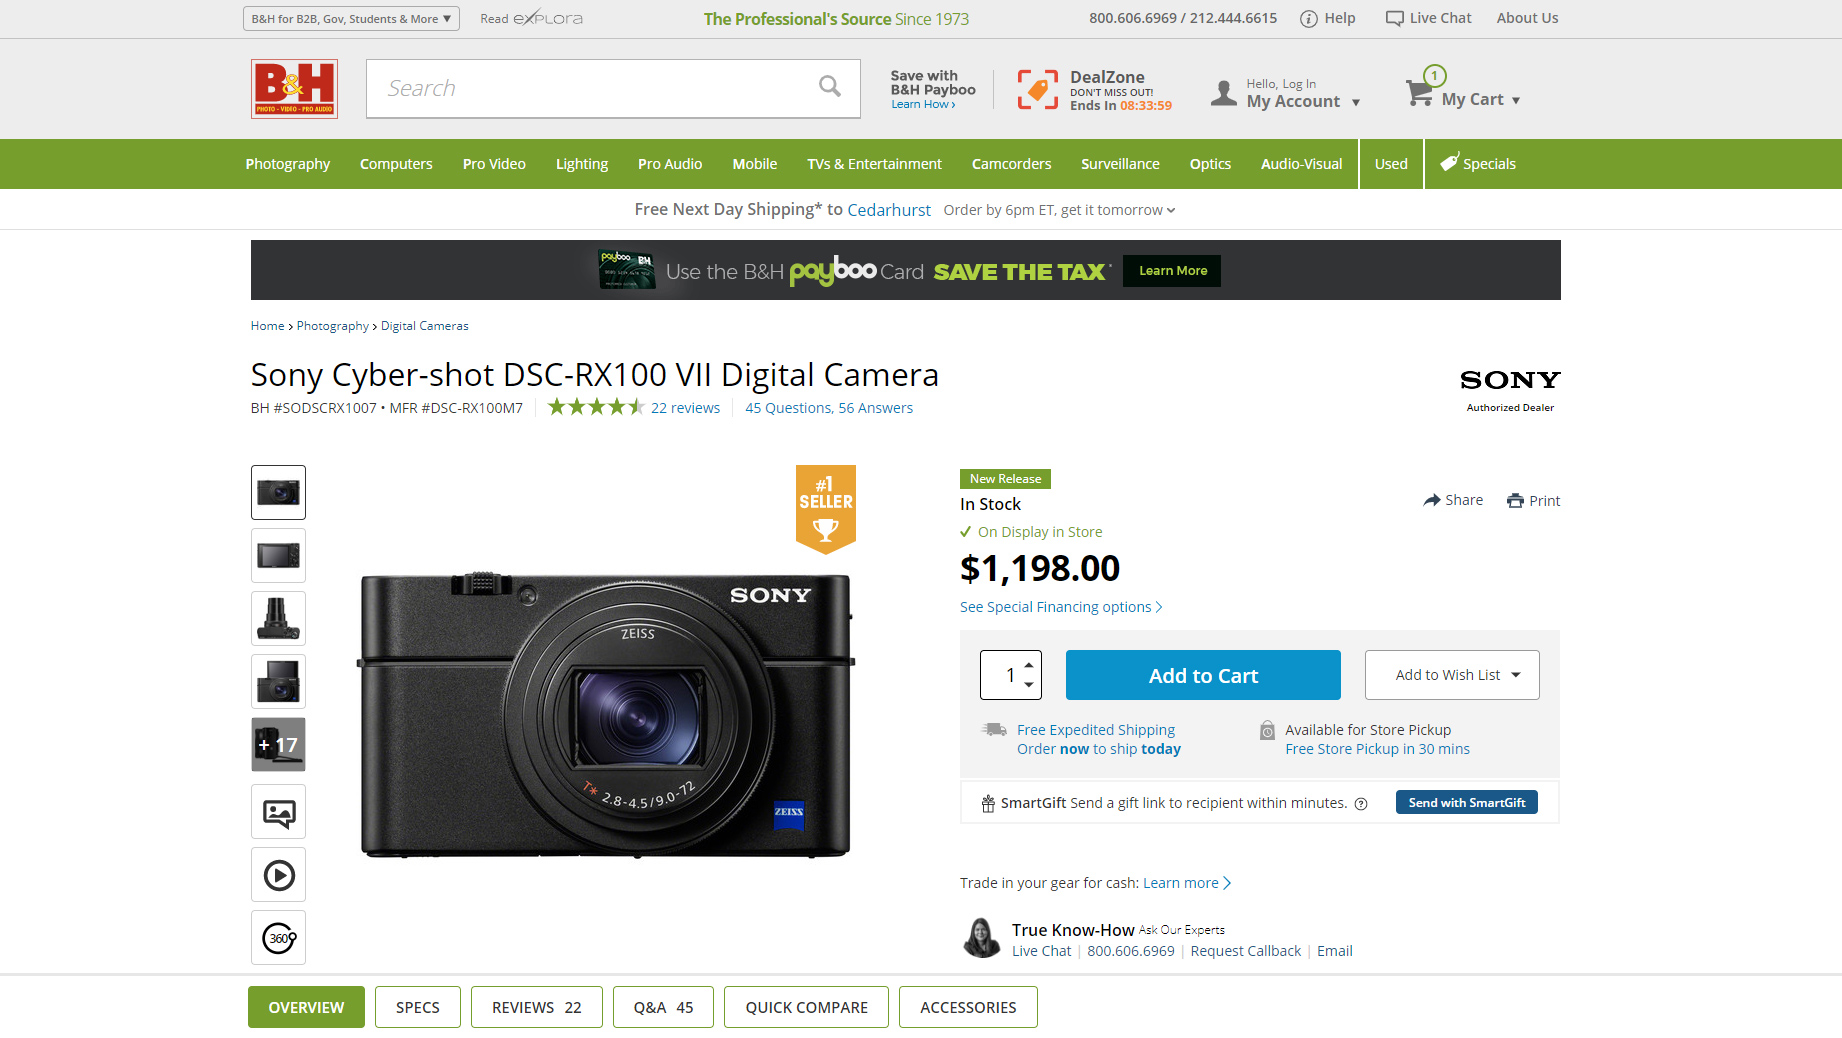Viewport: 1842px width, 1038px height.
Task: Switch to the Q&A 45 tab
Action: [664, 1007]
